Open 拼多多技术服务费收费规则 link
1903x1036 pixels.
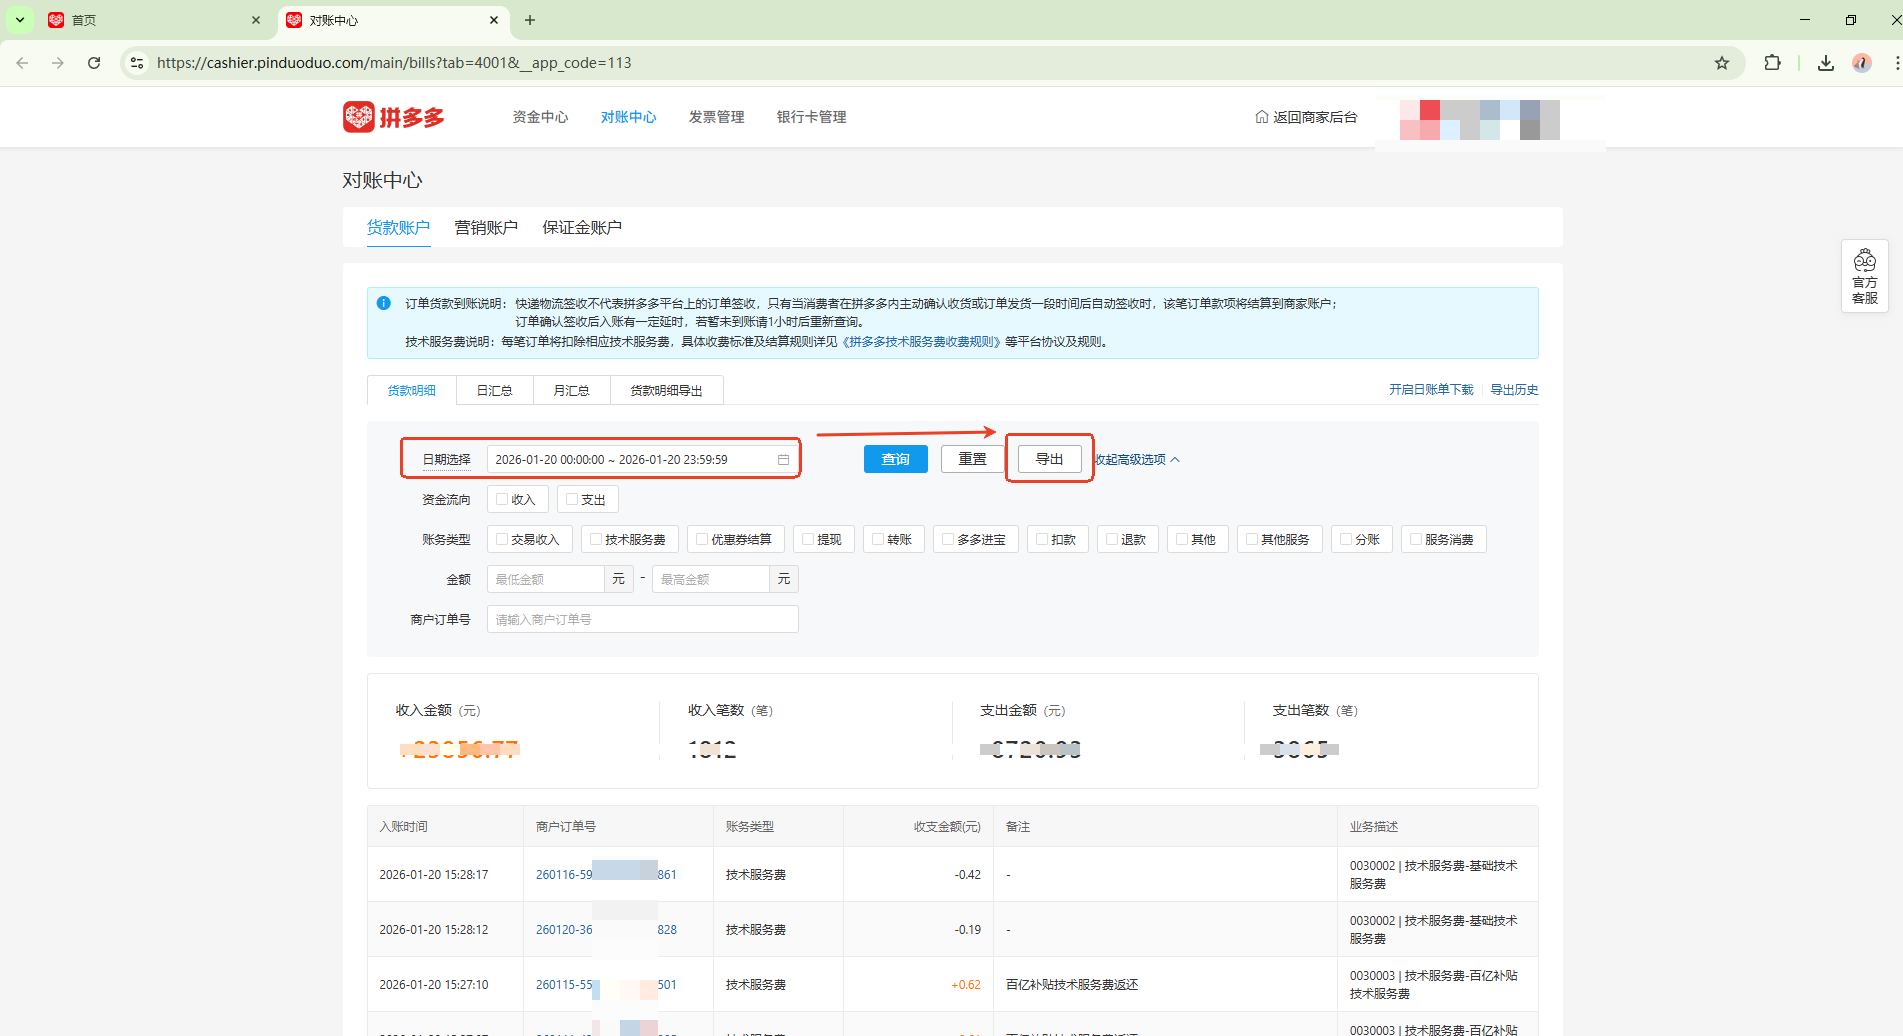pyautogui.click(x=920, y=342)
